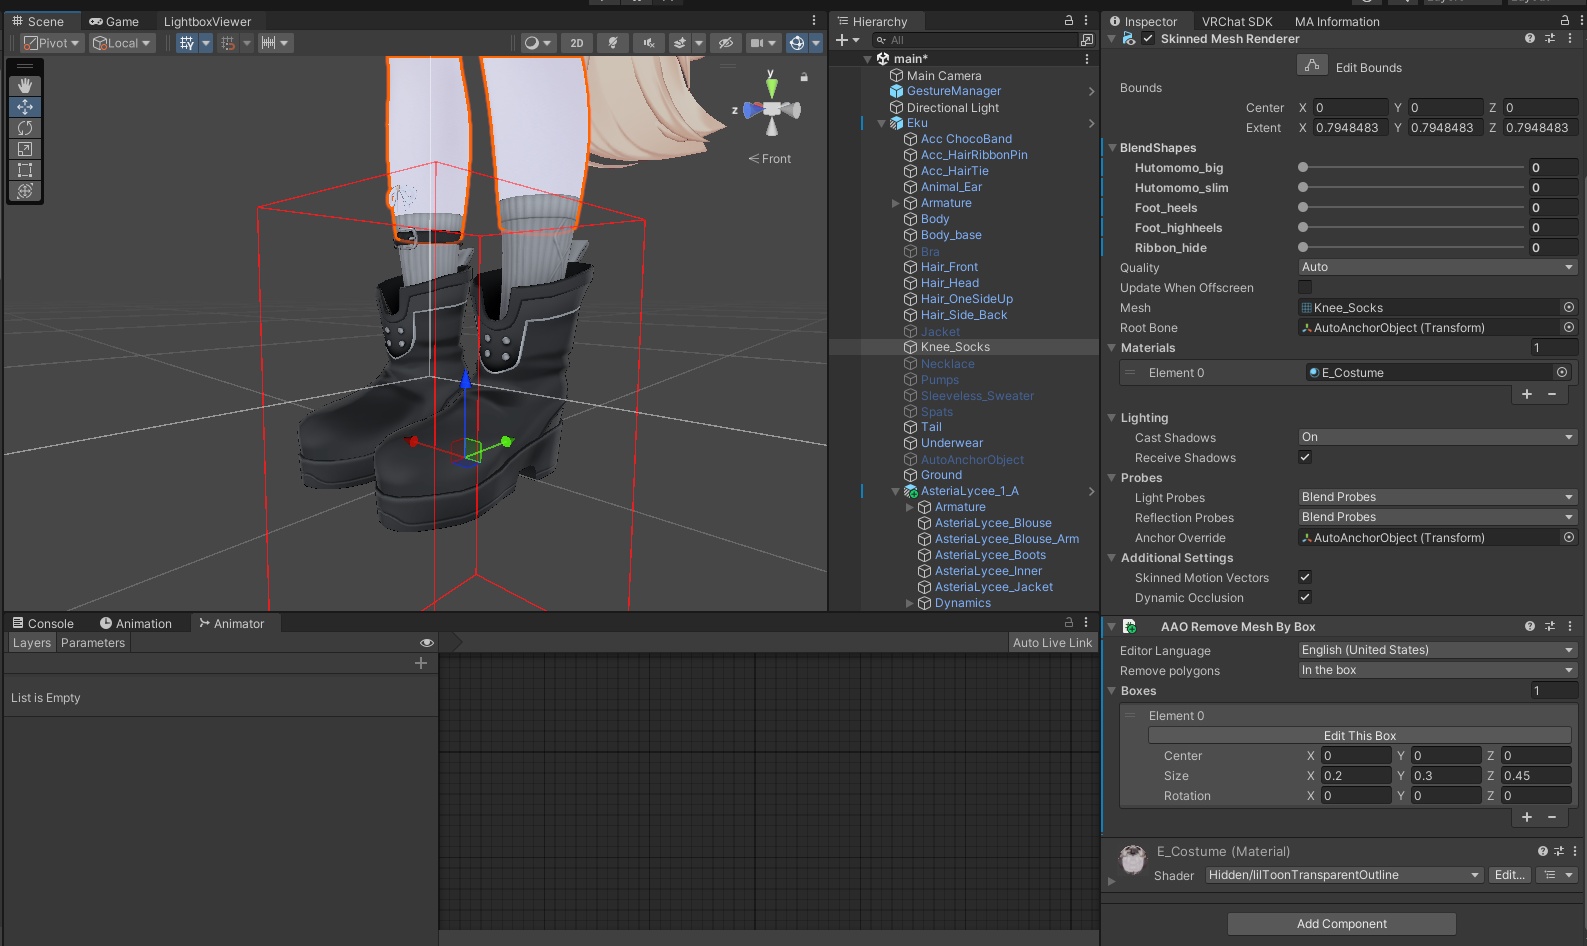Open the Cast Shadows dropdown

(x=1437, y=438)
